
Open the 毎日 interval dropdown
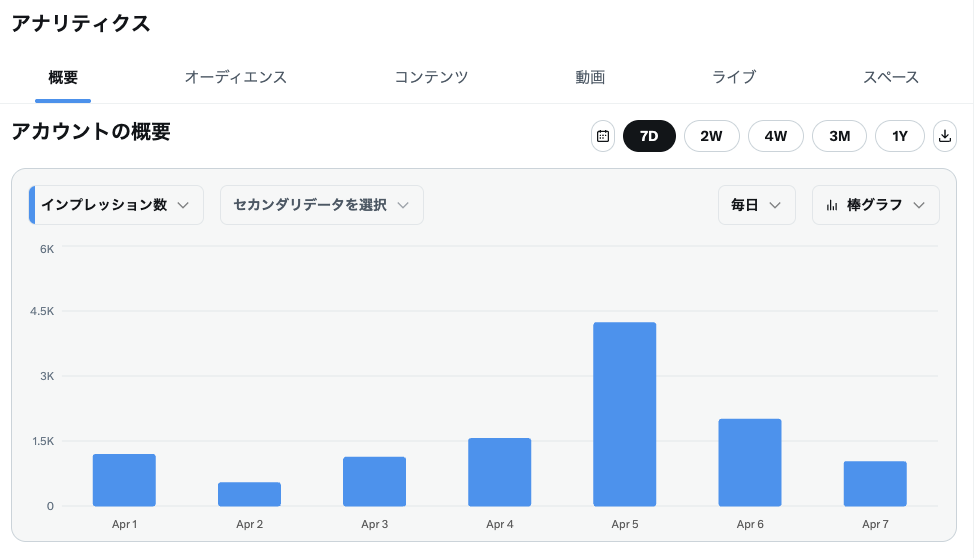[756, 205]
